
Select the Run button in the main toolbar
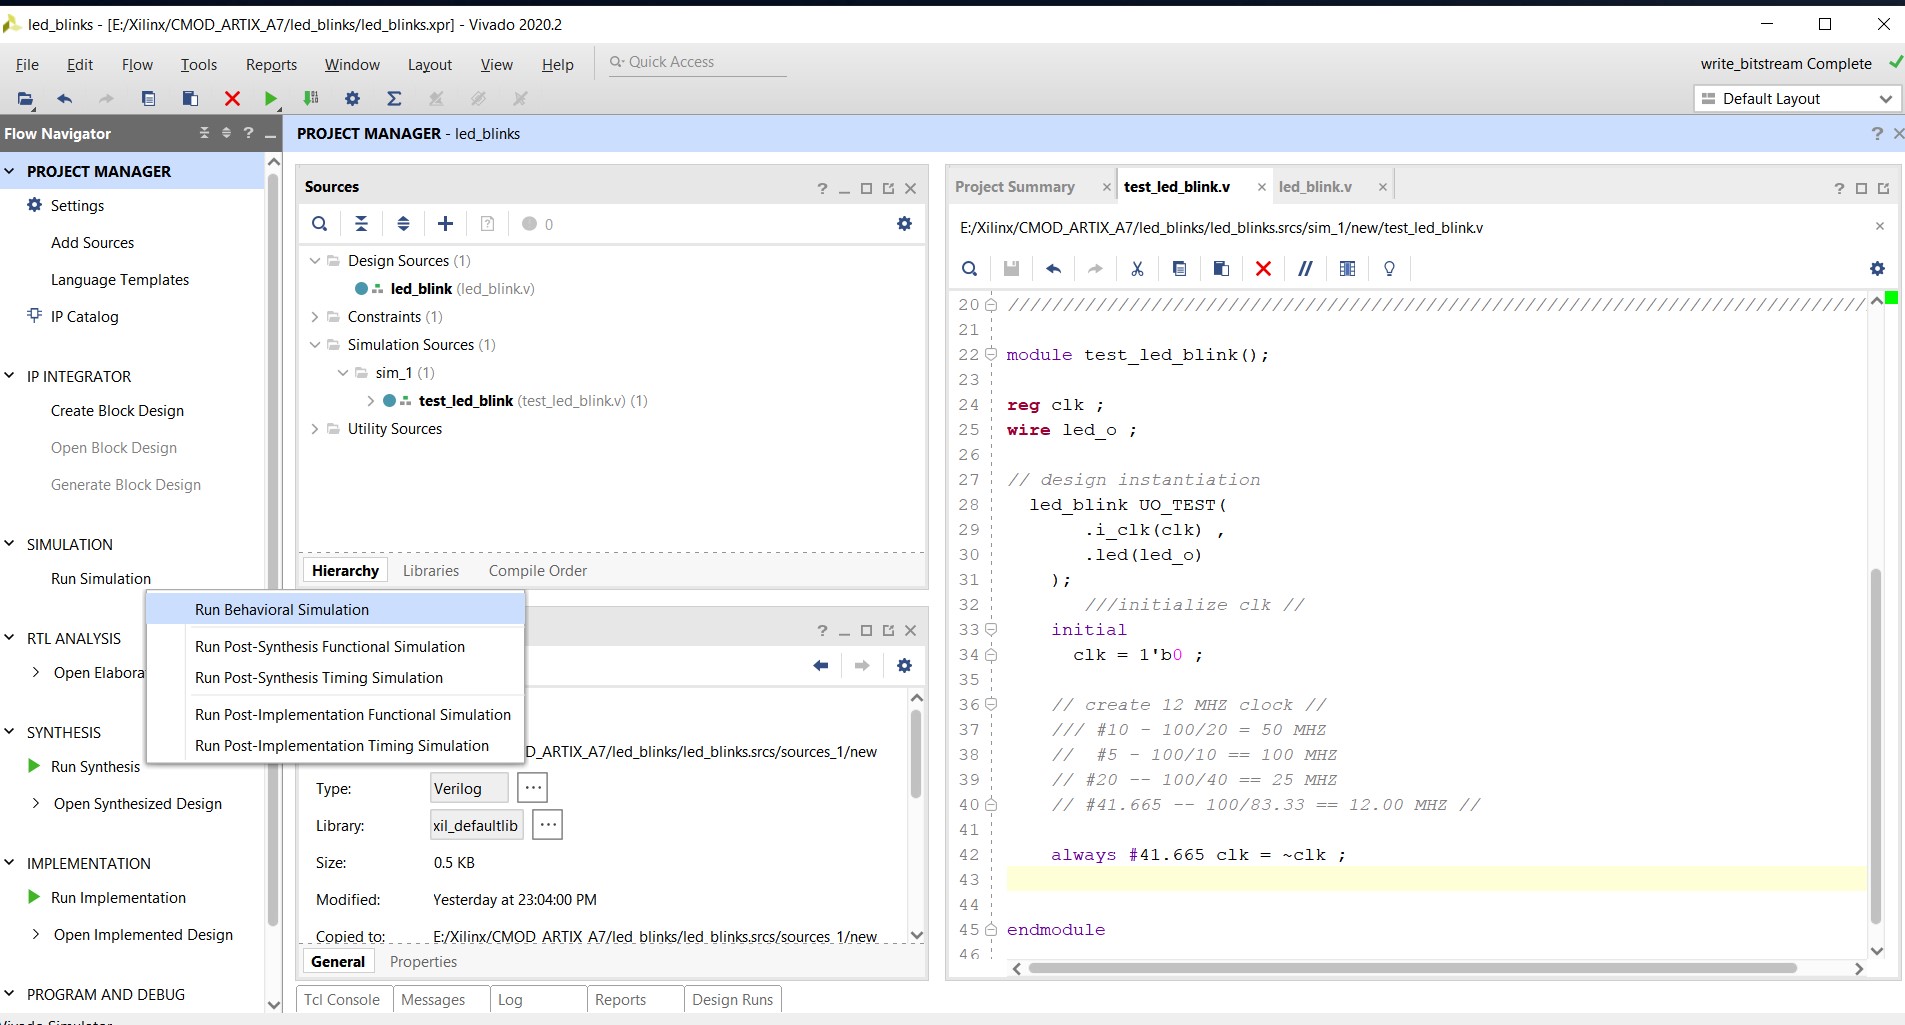[x=270, y=99]
